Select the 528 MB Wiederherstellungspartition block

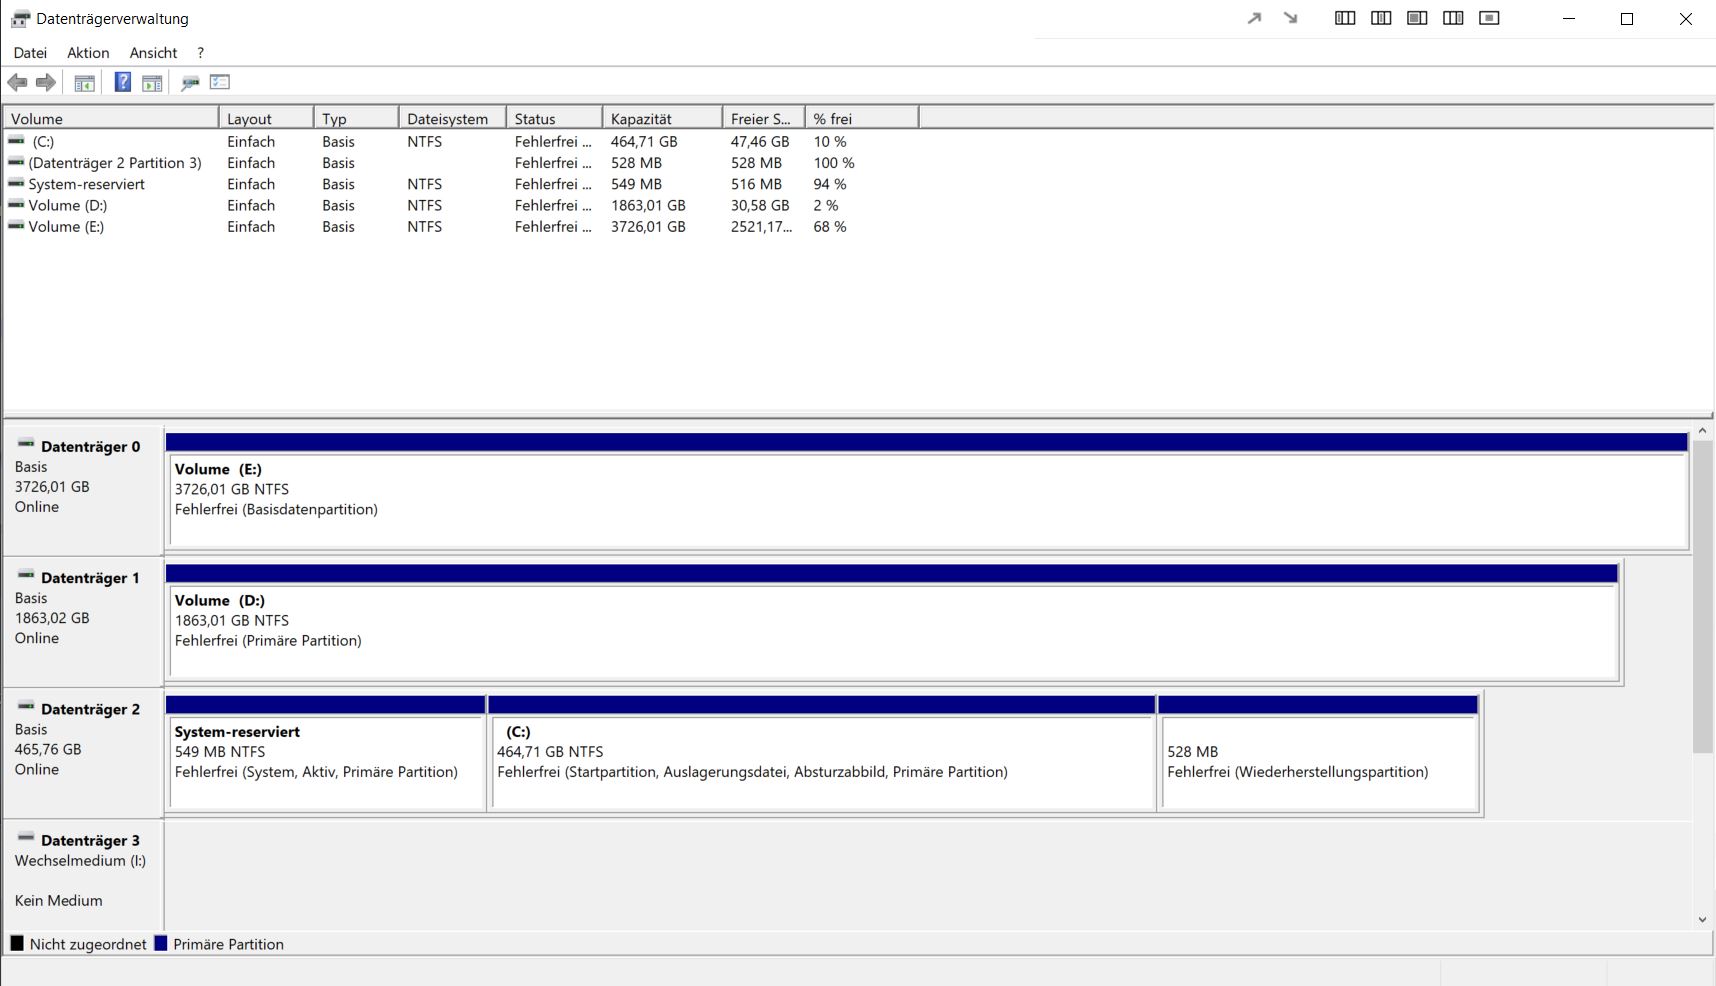pos(1318,753)
